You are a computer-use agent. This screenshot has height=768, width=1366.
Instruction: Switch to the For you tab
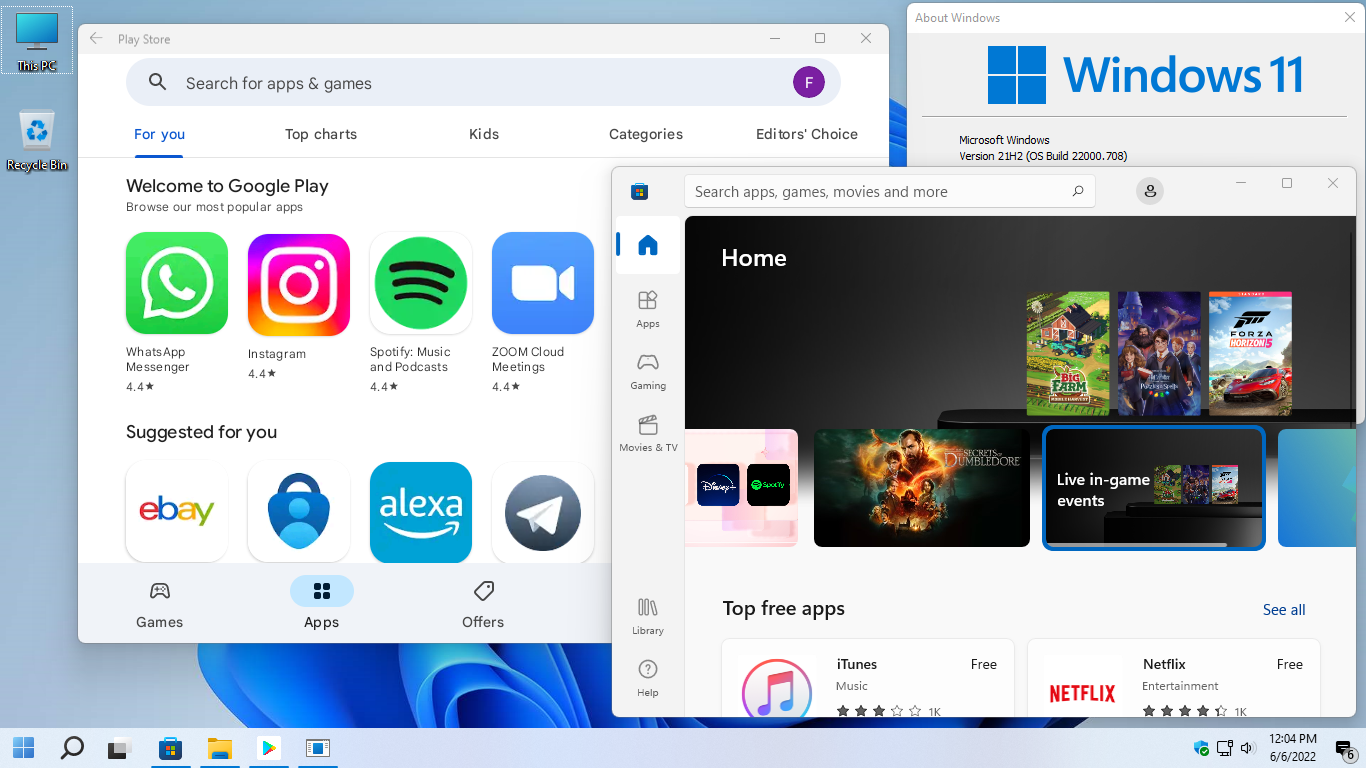(160, 134)
